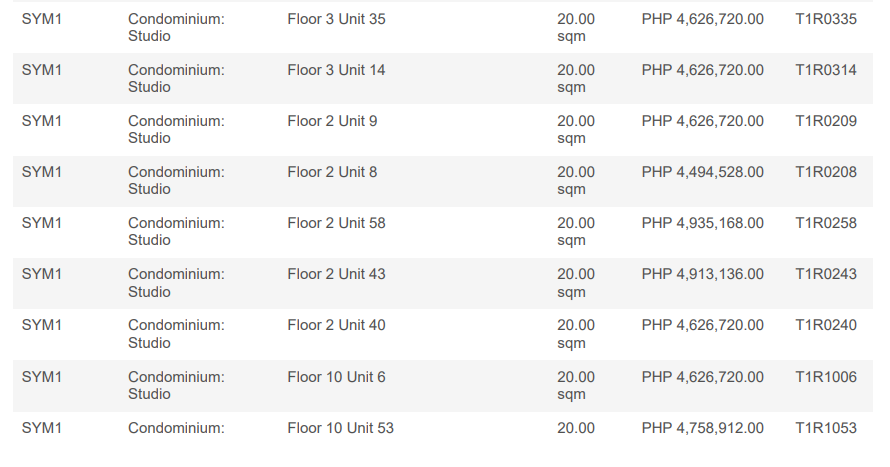Viewport: 890px width, 467px height.
Task: Pick unit code T1R0258
Action: pos(825,223)
